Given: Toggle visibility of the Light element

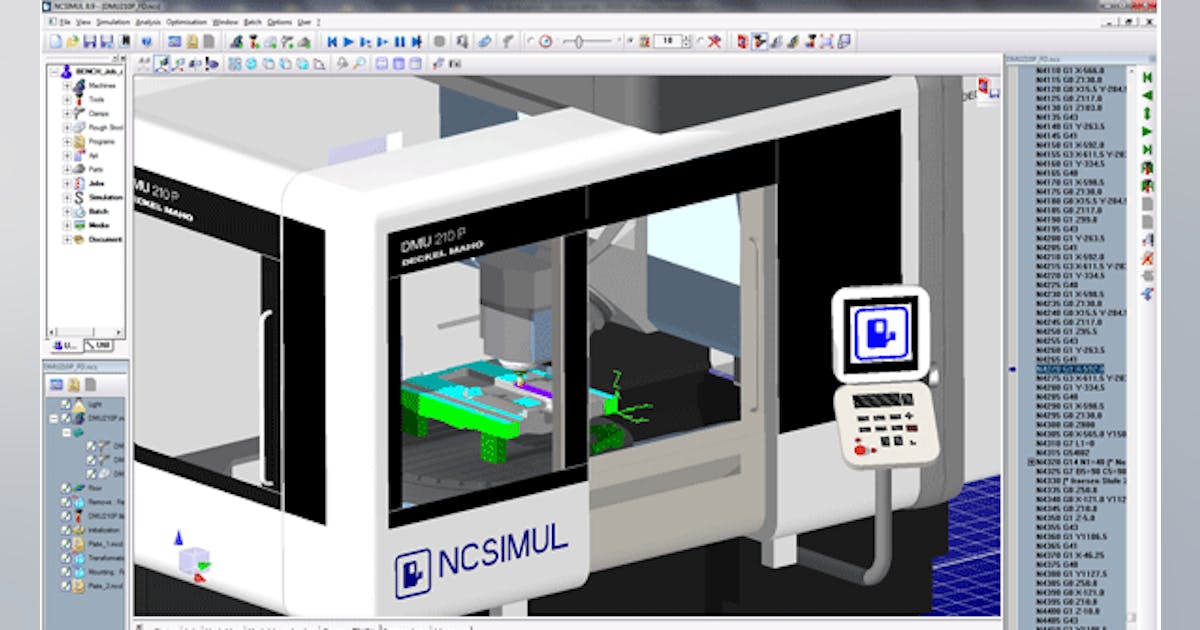Looking at the screenshot, I should [66, 403].
